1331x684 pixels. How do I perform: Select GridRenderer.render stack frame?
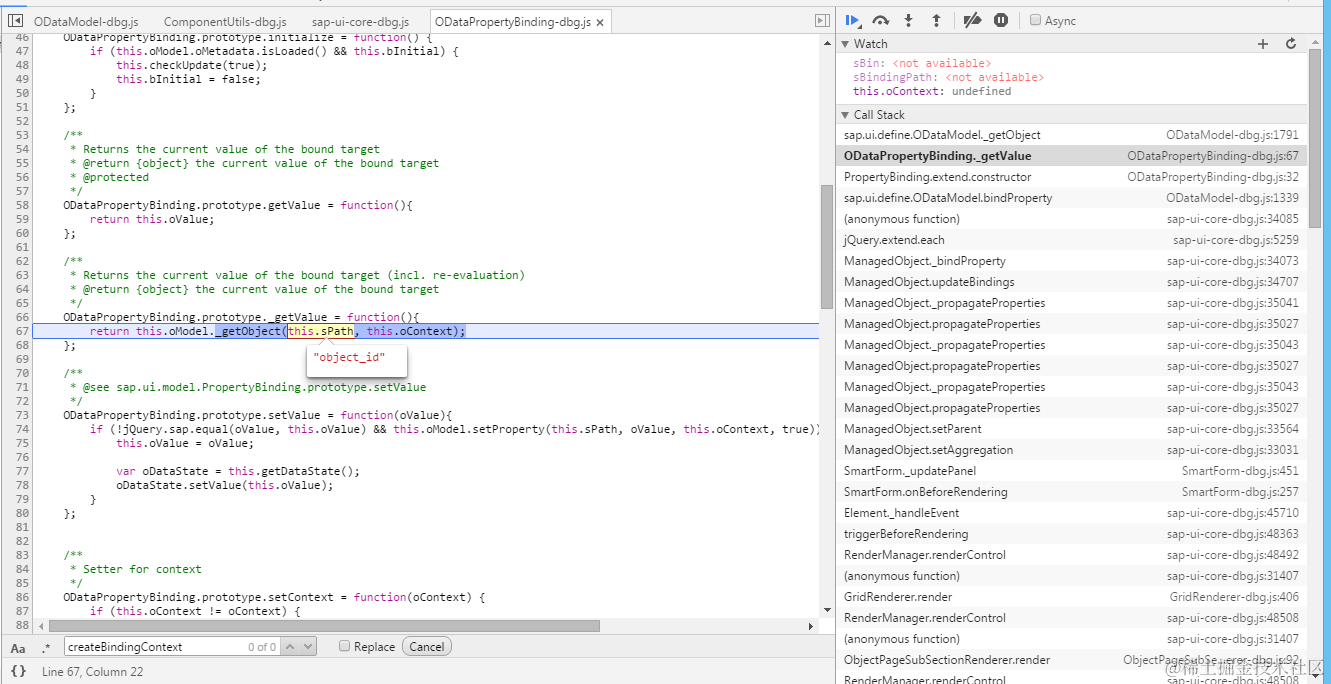[1071, 597]
